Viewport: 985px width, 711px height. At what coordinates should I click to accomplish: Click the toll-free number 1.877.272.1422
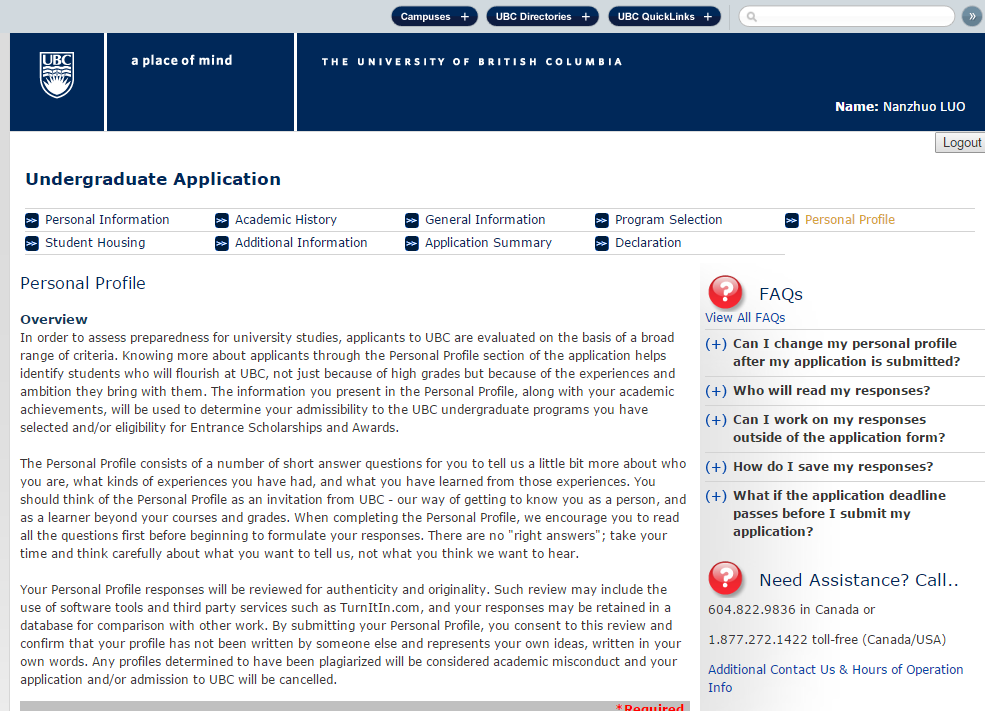(758, 640)
